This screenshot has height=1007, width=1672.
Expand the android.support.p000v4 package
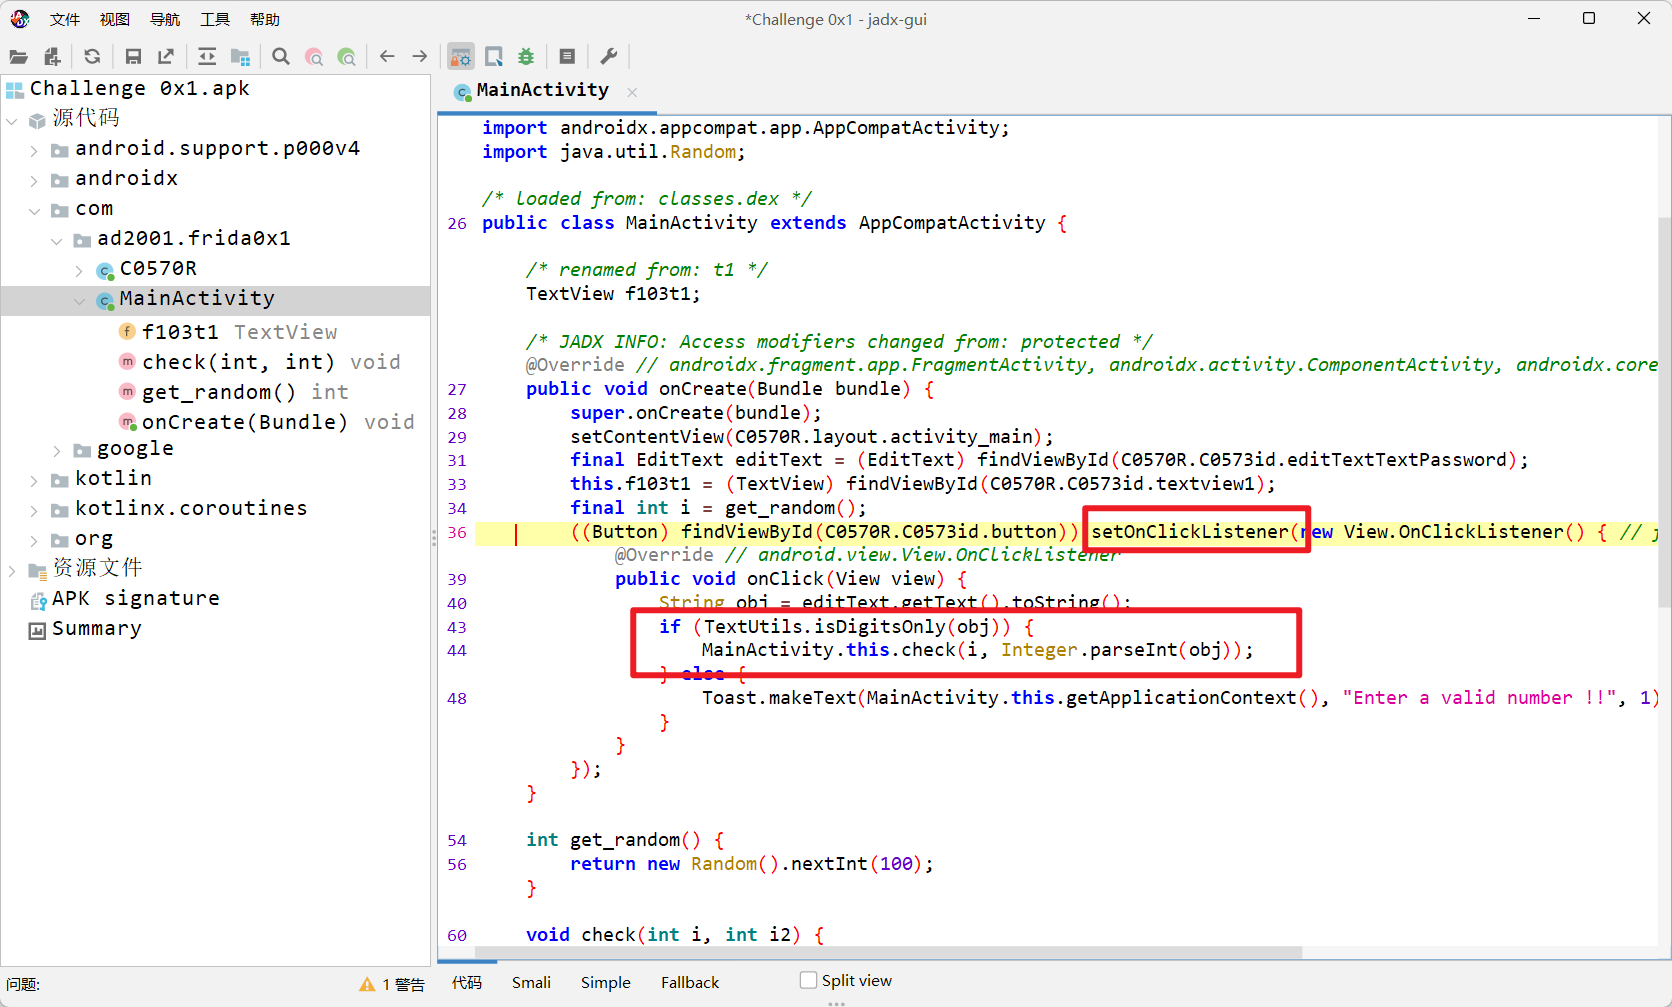click(34, 151)
